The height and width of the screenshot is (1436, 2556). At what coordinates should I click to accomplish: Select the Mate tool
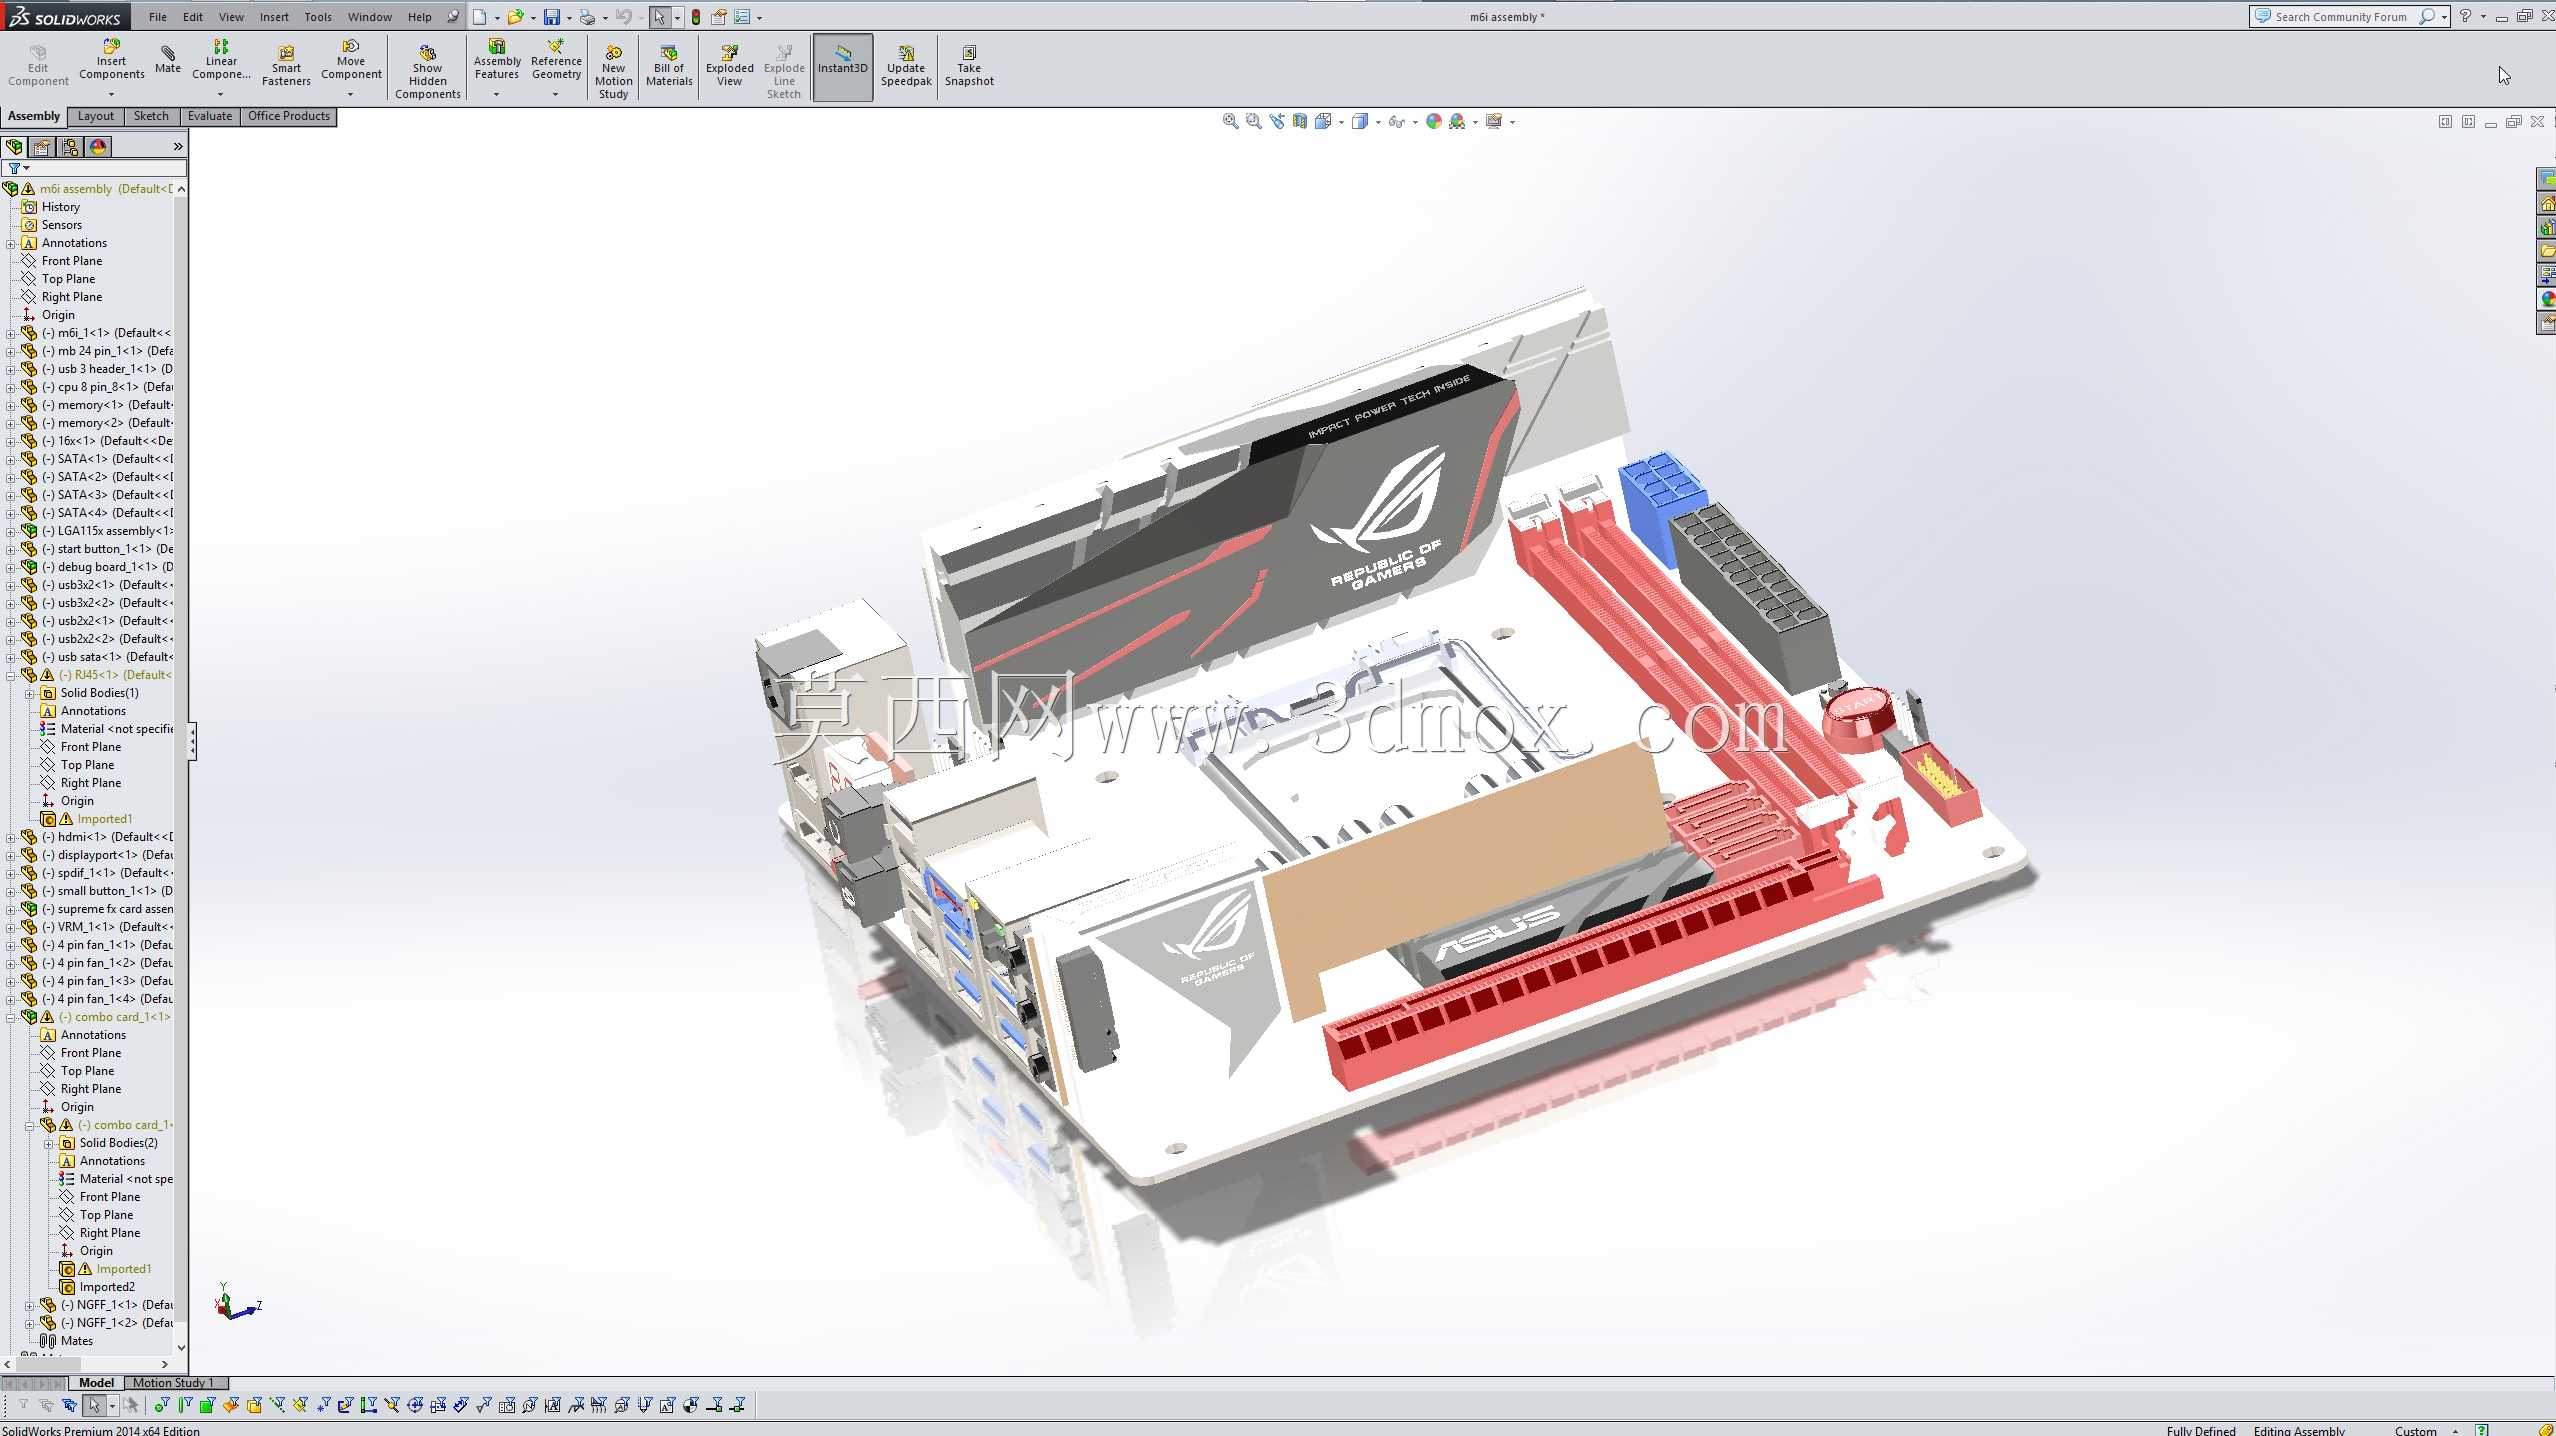(x=168, y=60)
